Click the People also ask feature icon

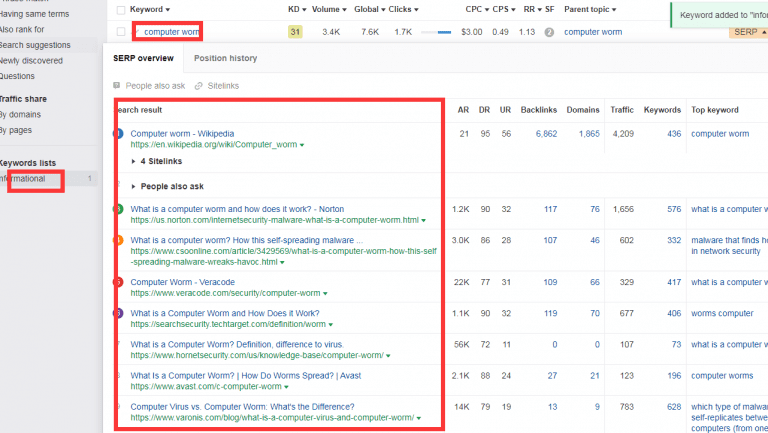click(117, 86)
